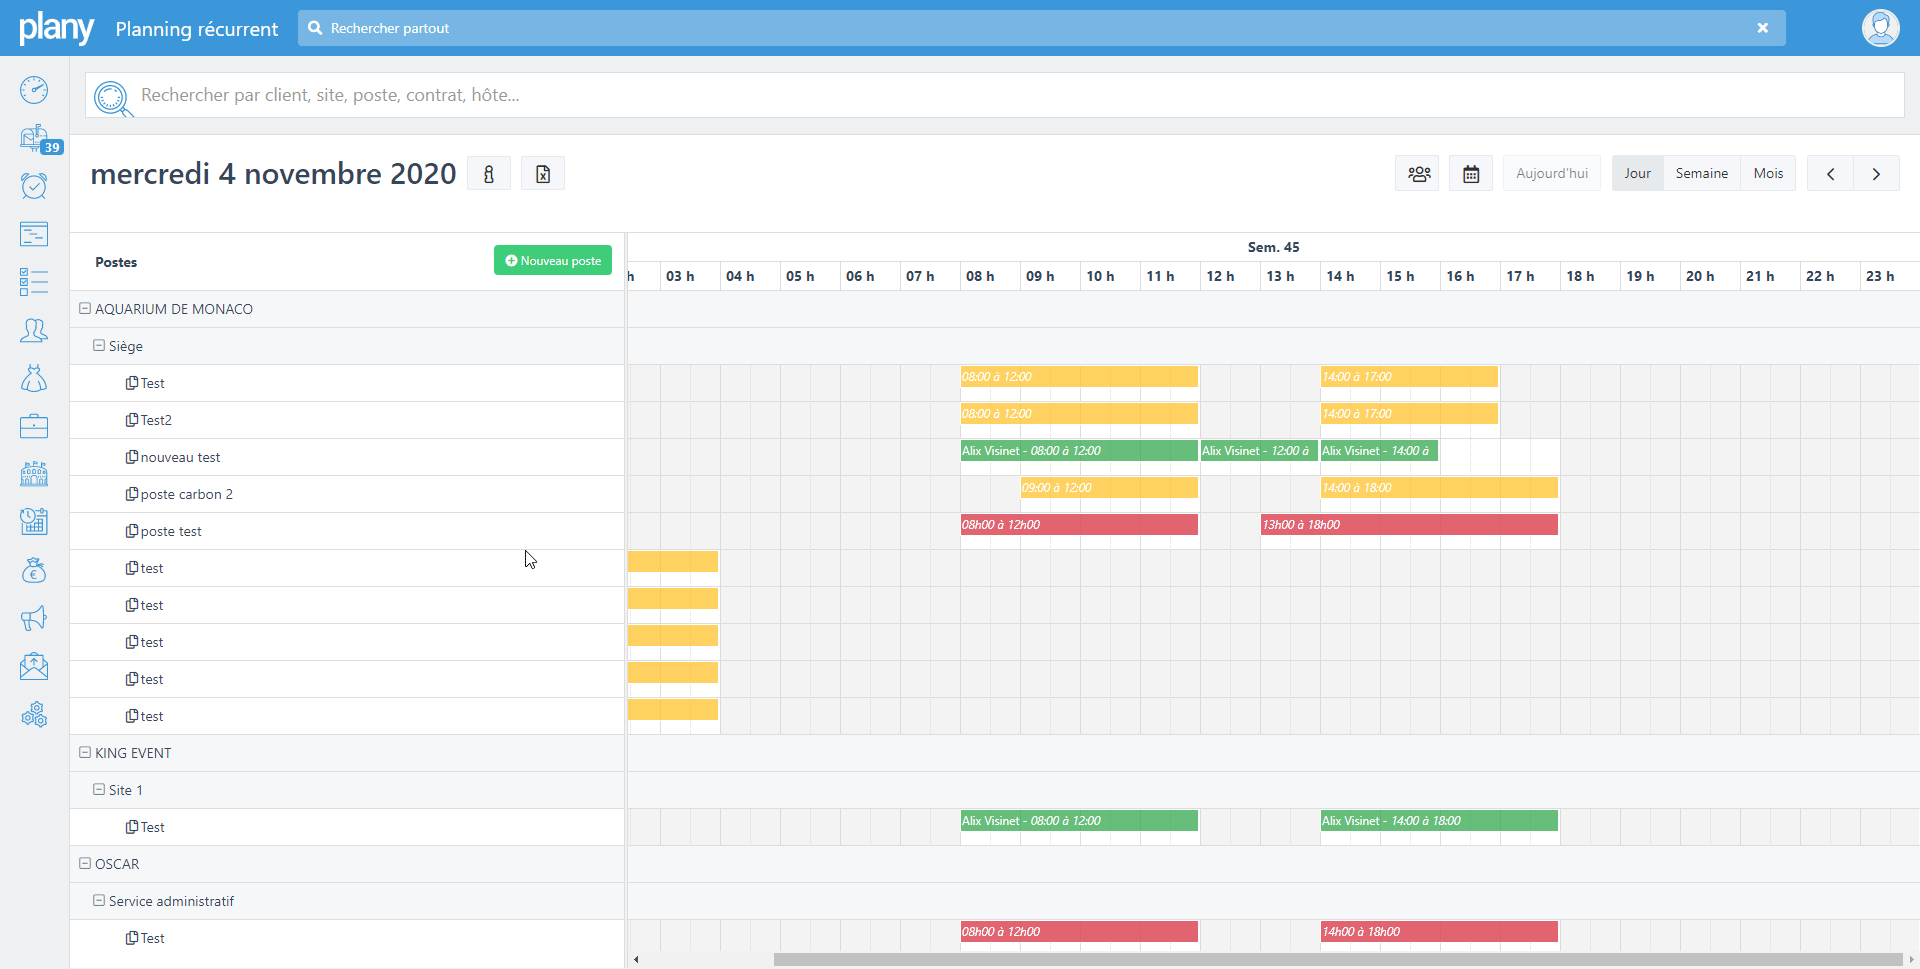Click the group of people icon button
Screen dimensions: 1920x969
[x=1418, y=174]
